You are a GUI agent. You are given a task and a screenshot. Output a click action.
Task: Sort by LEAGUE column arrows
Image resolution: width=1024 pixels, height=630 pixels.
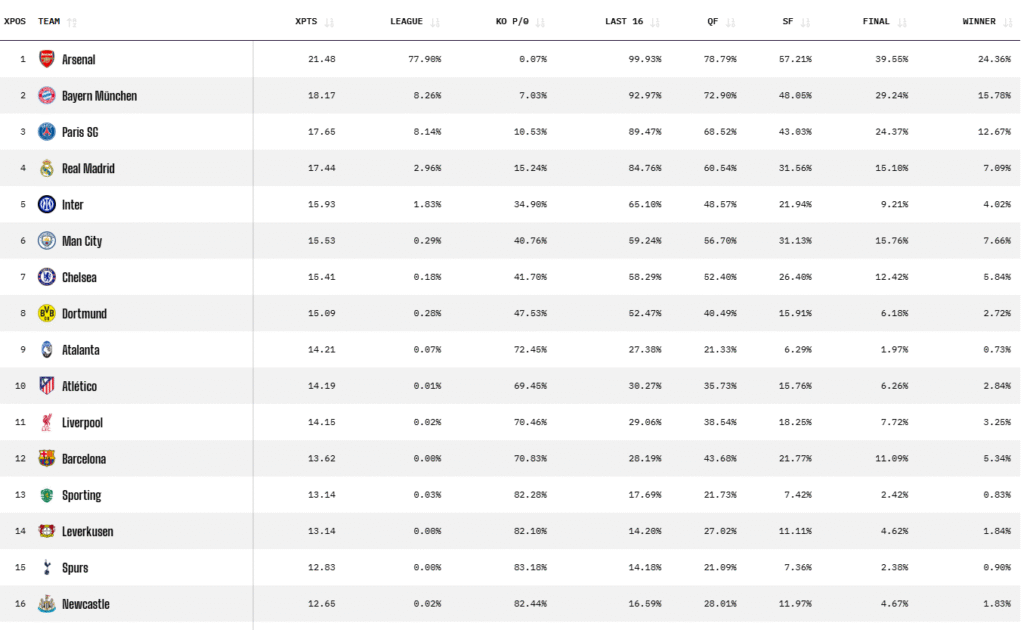tap(435, 22)
